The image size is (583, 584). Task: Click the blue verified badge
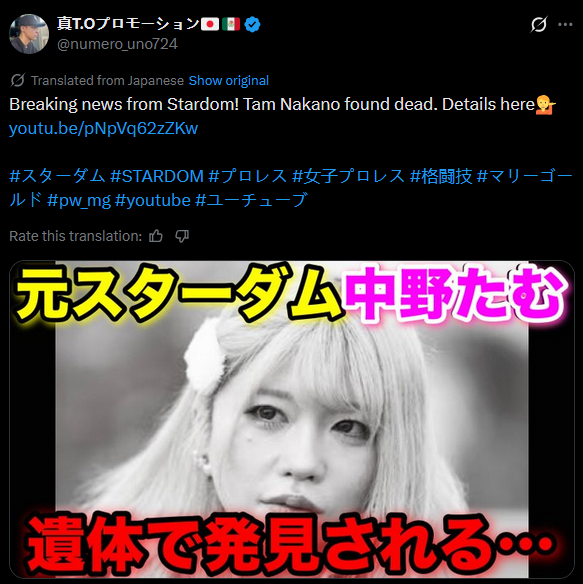pyautogui.click(x=253, y=25)
